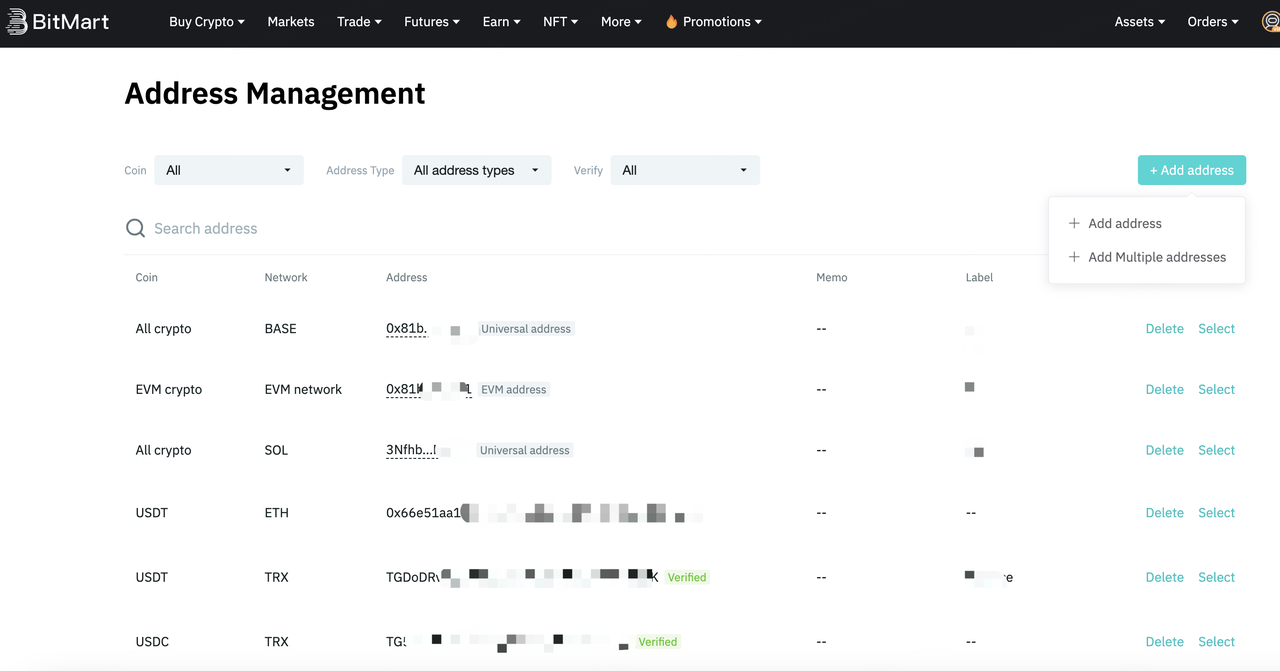The image size is (1280, 671).
Task: Expand the Futures menu
Action: 432,22
